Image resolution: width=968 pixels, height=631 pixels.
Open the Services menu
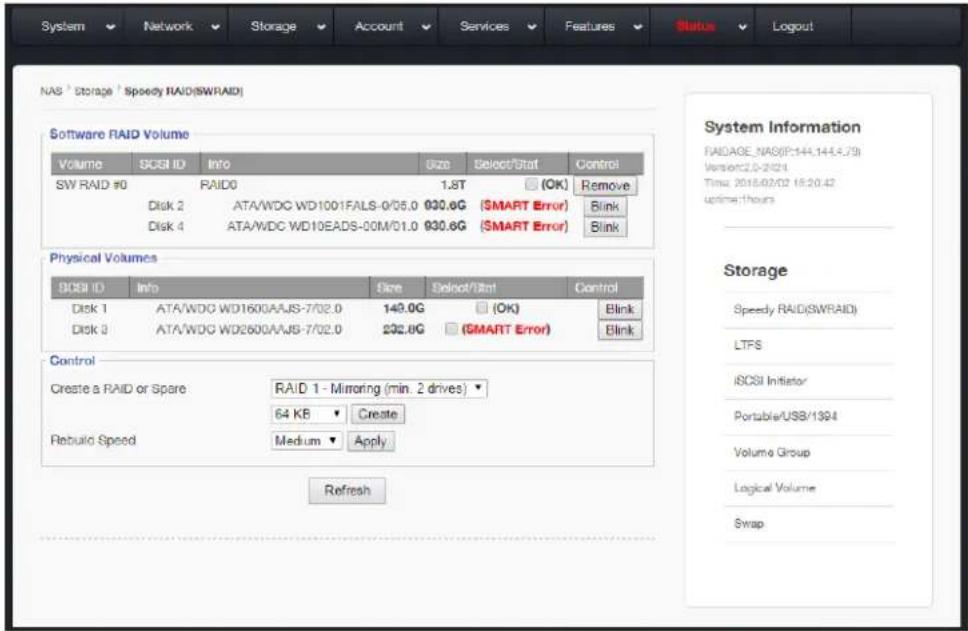point(484,27)
